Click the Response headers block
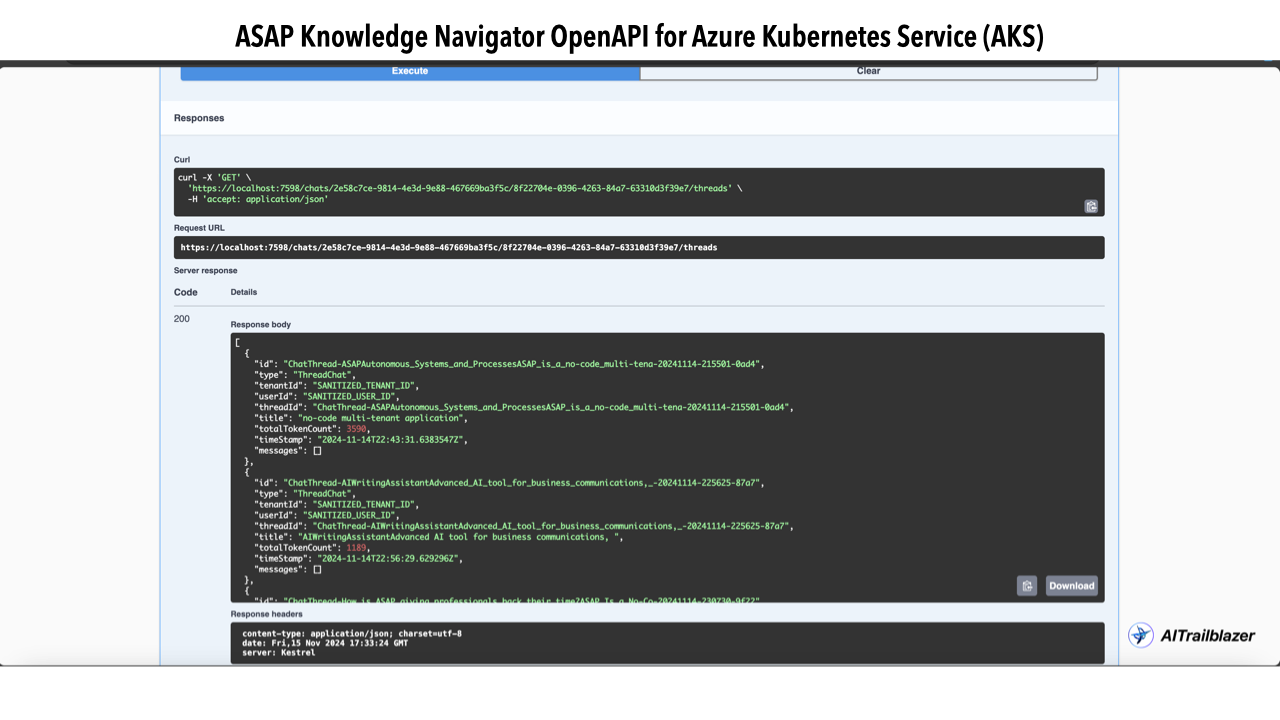The width and height of the screenshot is (1280, 720). tap(667, 643)
